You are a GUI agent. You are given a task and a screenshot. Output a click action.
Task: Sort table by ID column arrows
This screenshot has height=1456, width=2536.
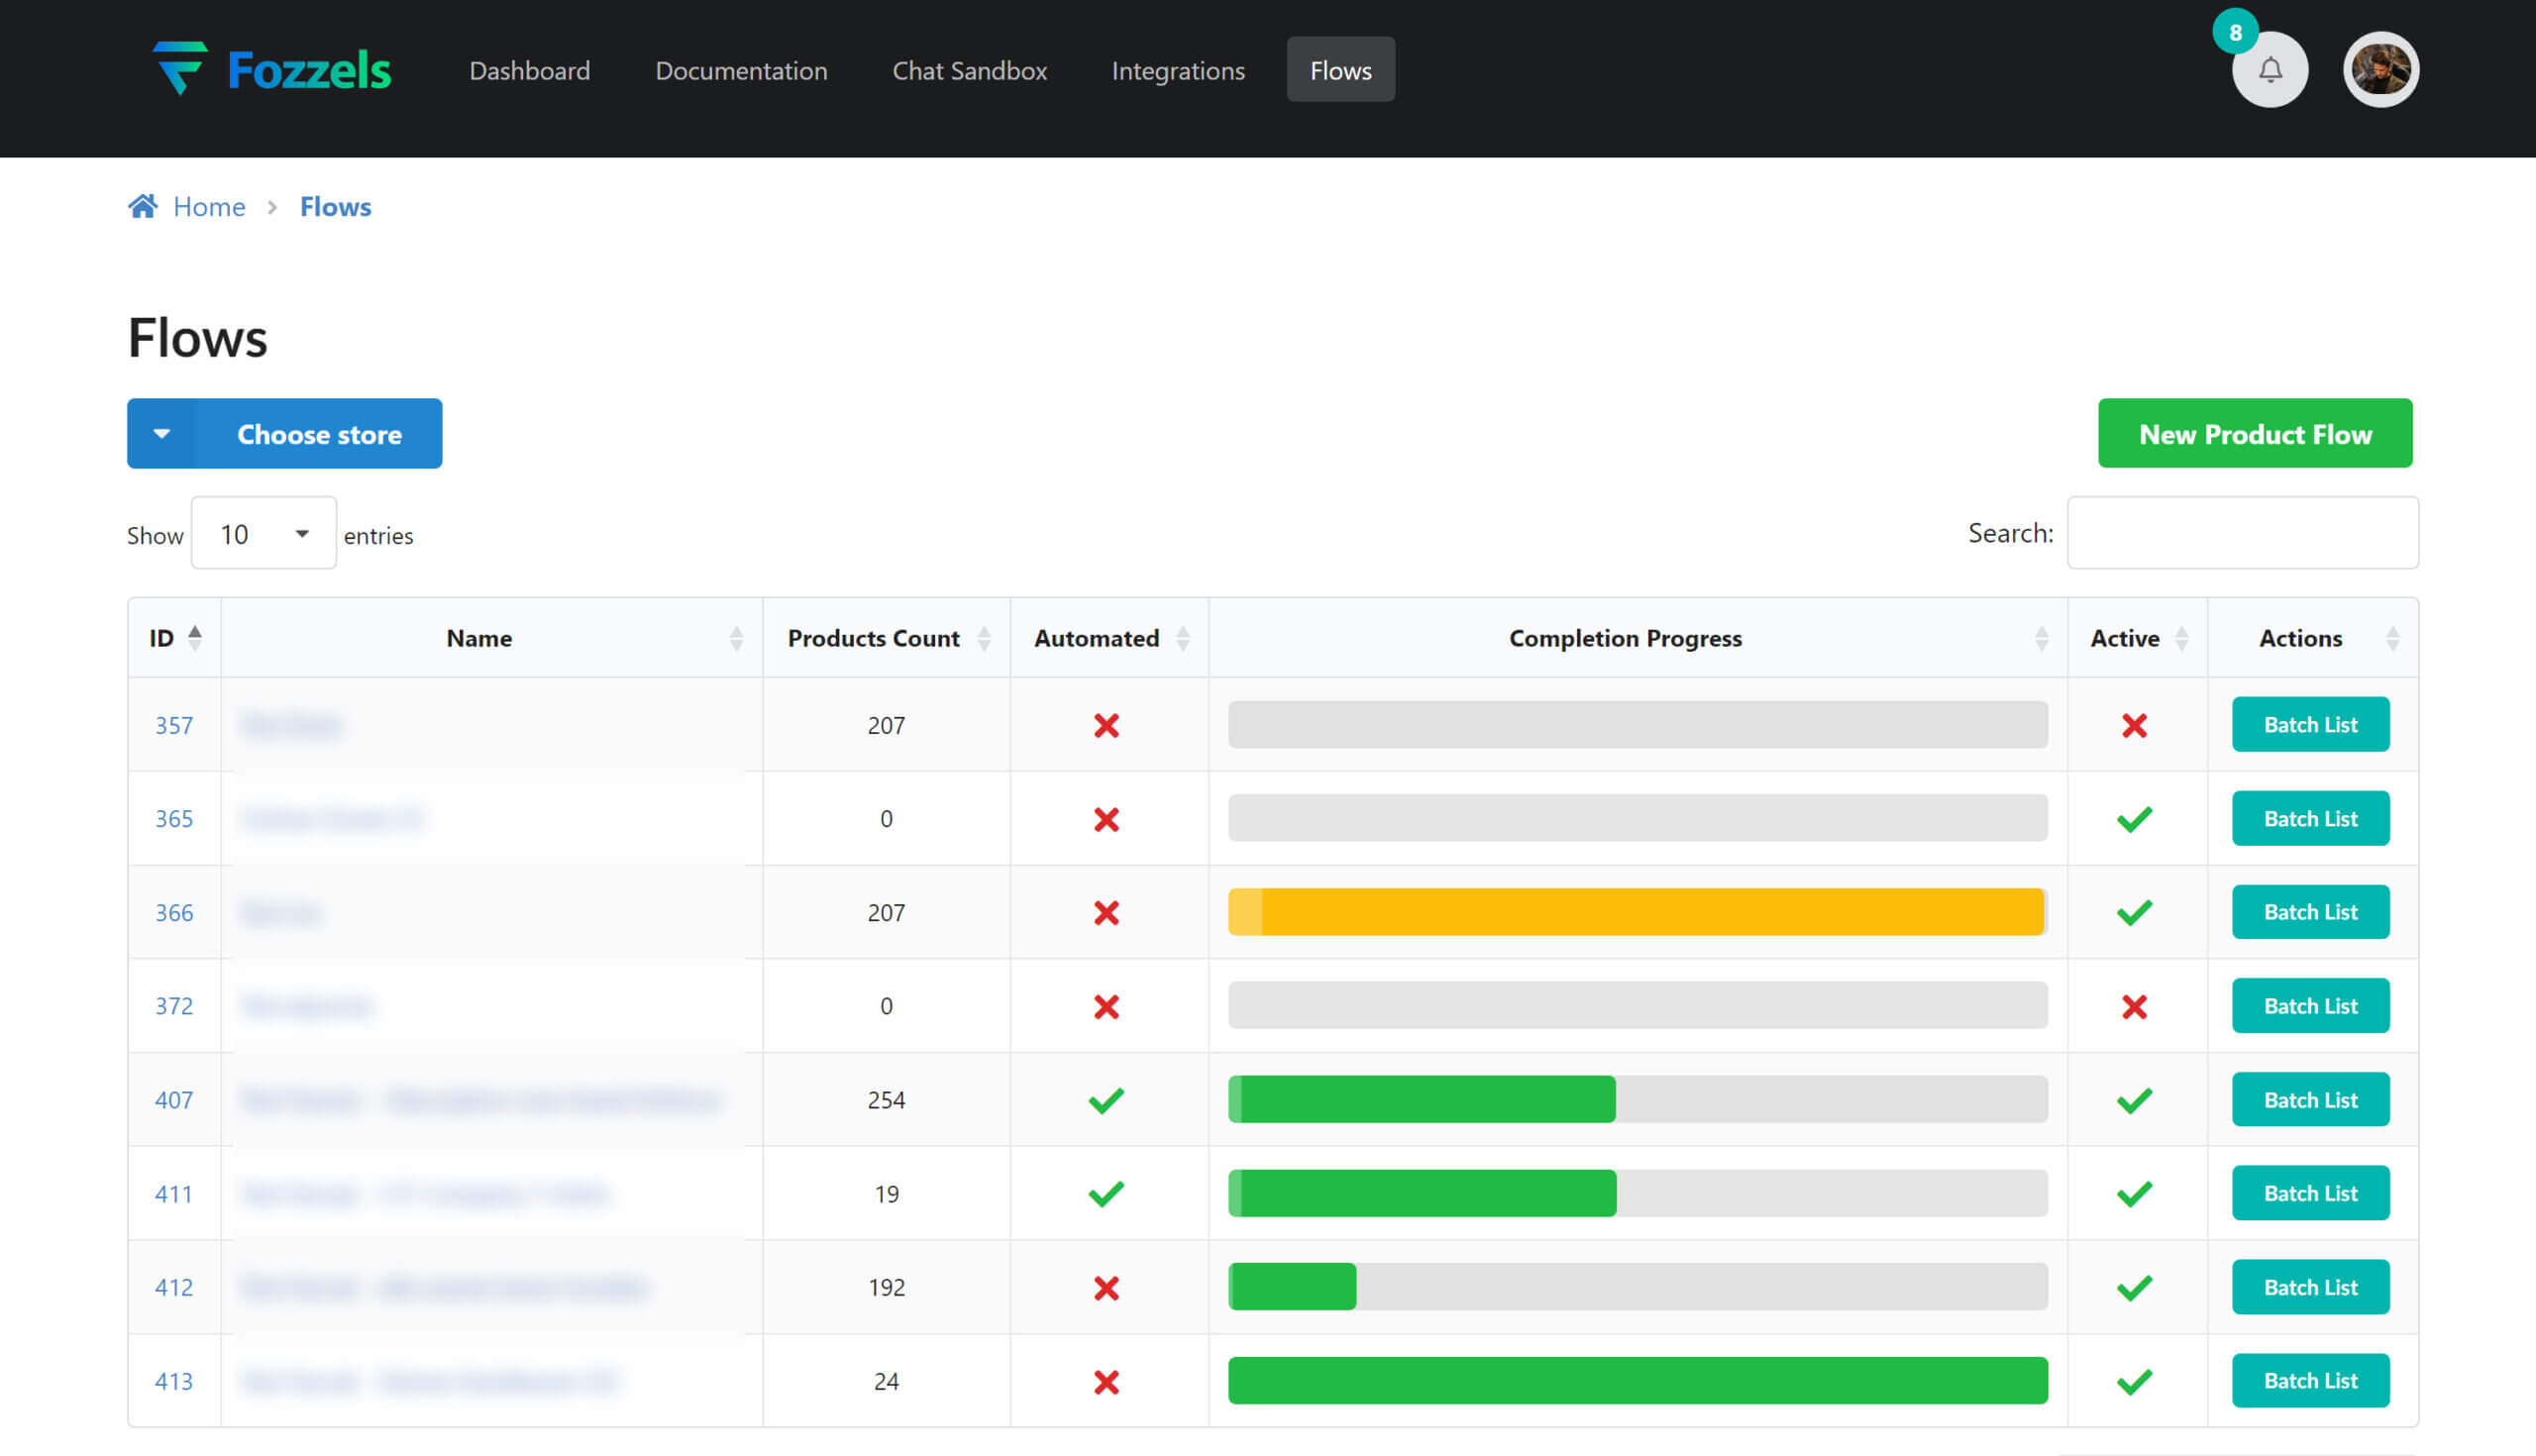[x=195, y=638]
